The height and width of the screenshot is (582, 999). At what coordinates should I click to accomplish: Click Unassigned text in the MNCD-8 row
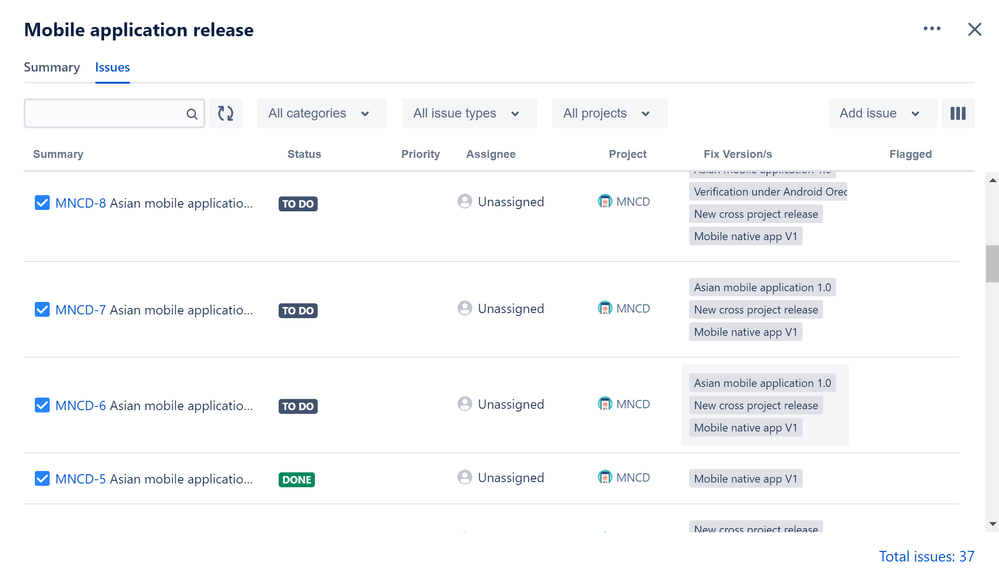tap(511, 202)
